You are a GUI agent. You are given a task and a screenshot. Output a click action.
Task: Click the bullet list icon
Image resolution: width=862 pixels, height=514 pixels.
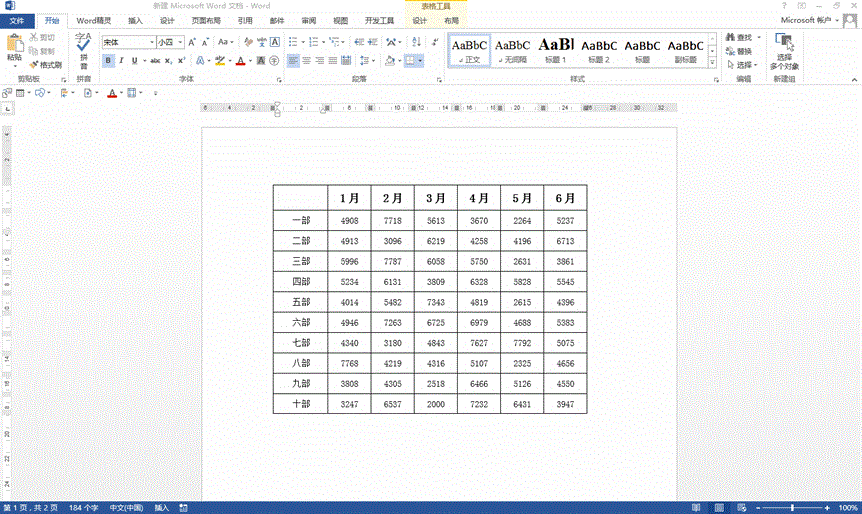(x=292, y=42)
